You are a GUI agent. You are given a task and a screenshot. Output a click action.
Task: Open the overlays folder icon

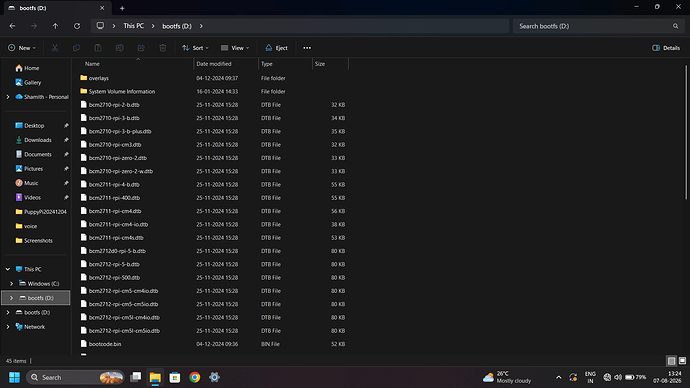point(84,78)
